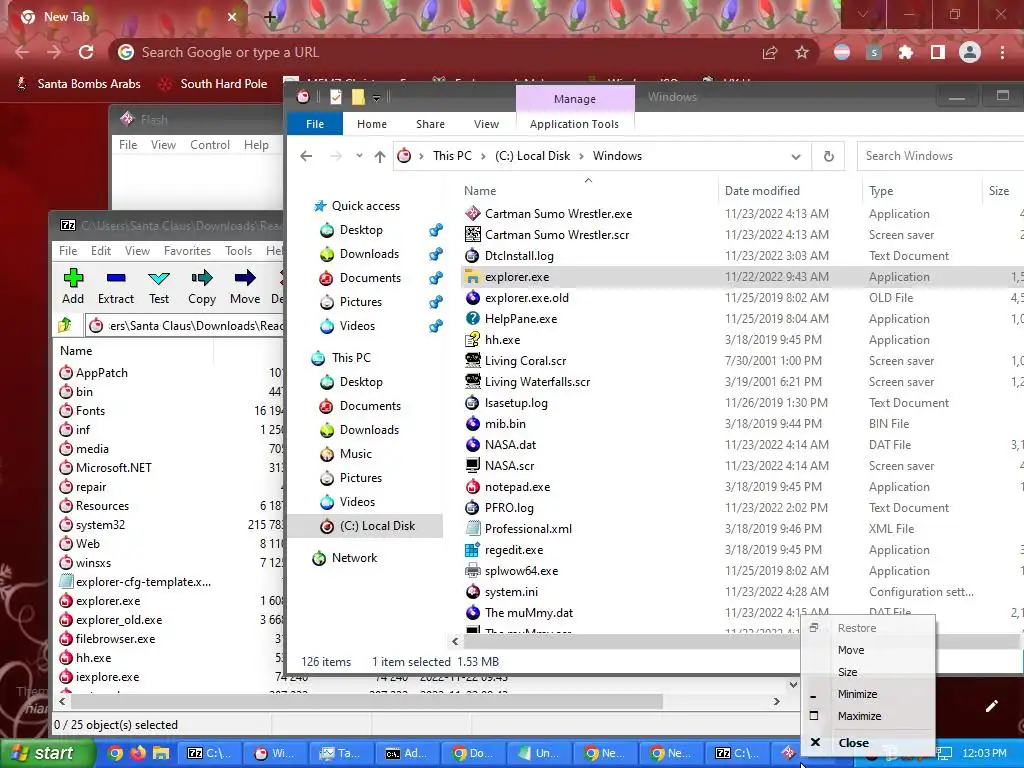Open Chrome extensions puzzle icon
Image resolution: width=1024 pixels, height=768 pixels.
coord(906,52)
